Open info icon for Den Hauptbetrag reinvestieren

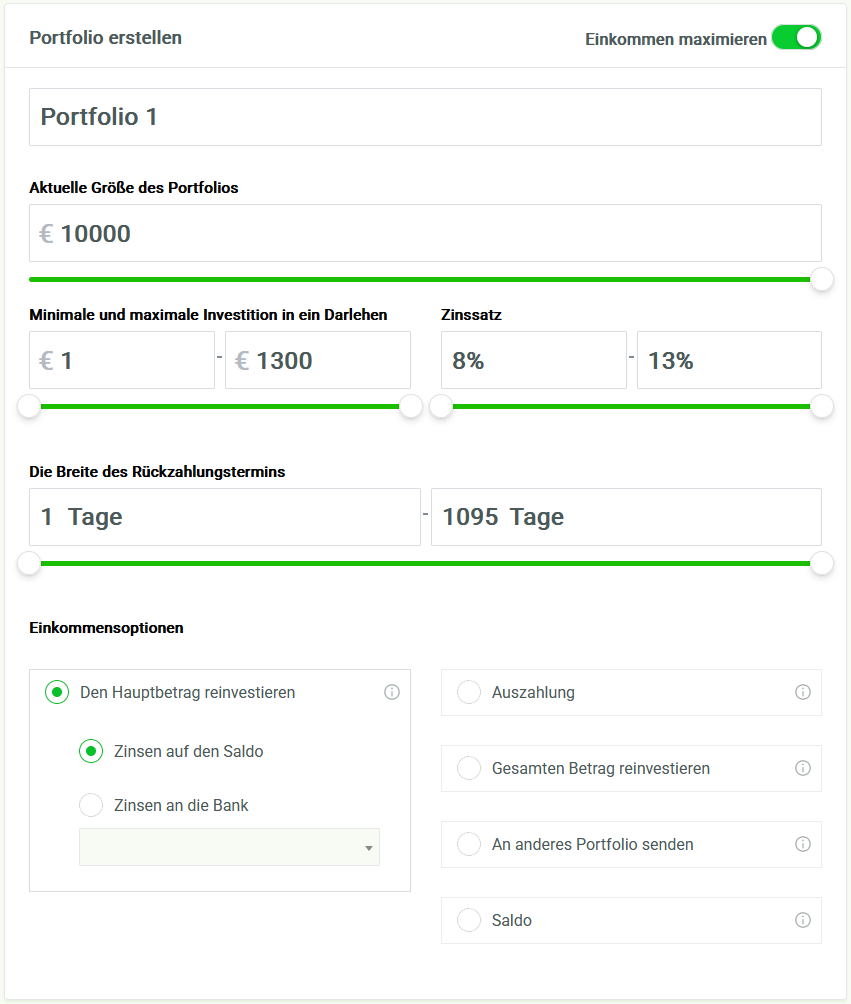coord(392,692)
